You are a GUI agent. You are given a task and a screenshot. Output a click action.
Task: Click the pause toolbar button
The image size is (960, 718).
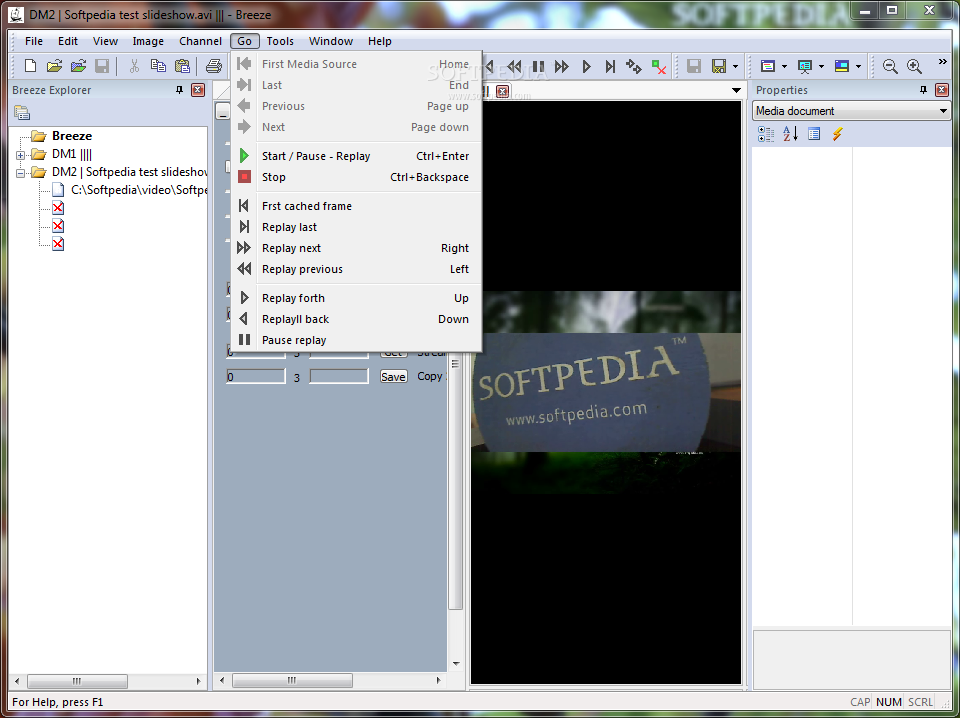(x=538, y=66)
